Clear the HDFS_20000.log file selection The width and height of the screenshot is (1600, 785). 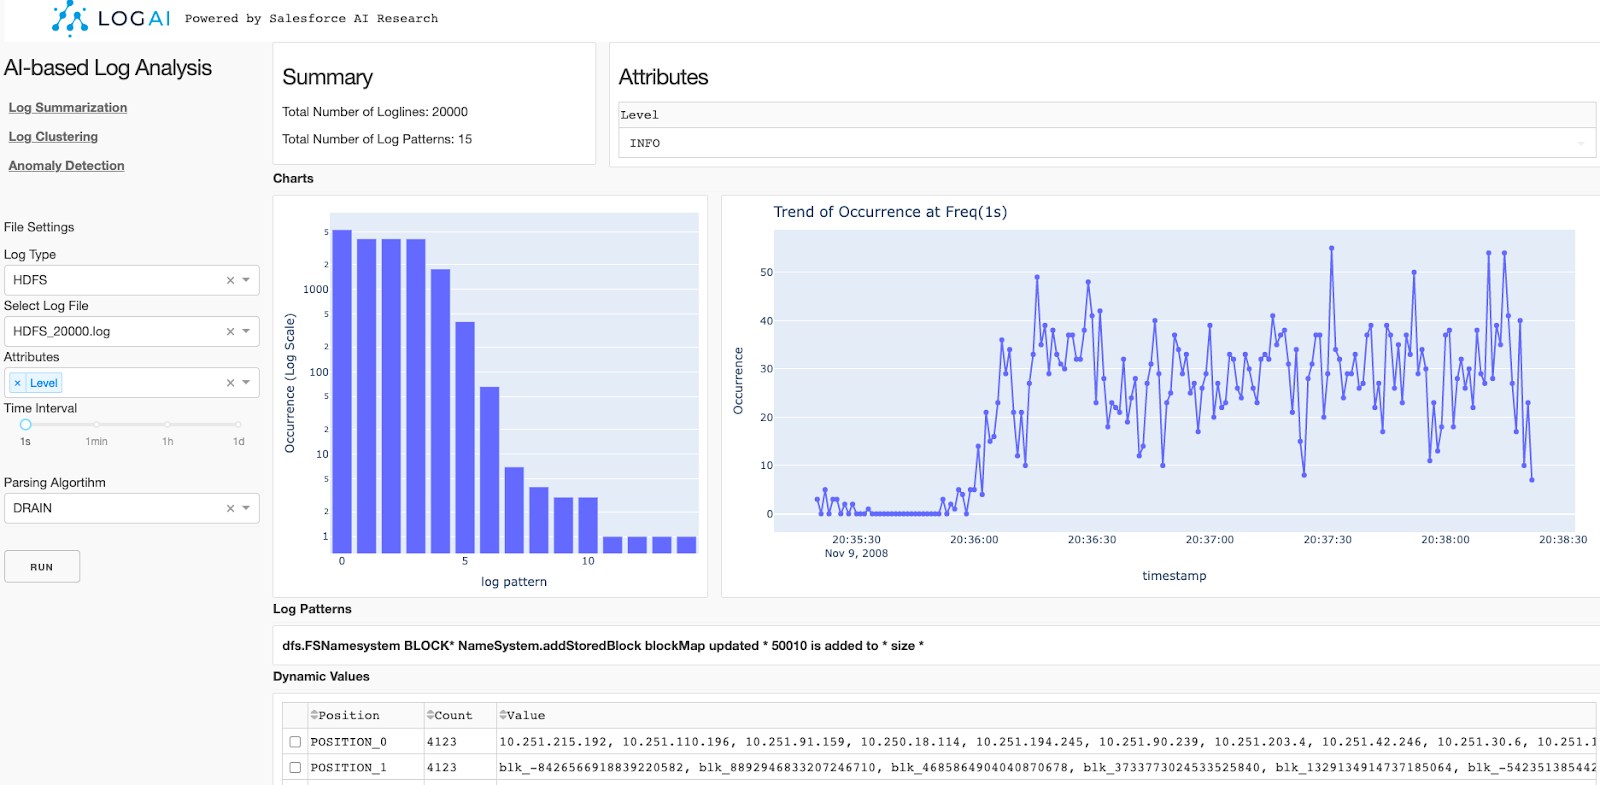pos(230,331)
